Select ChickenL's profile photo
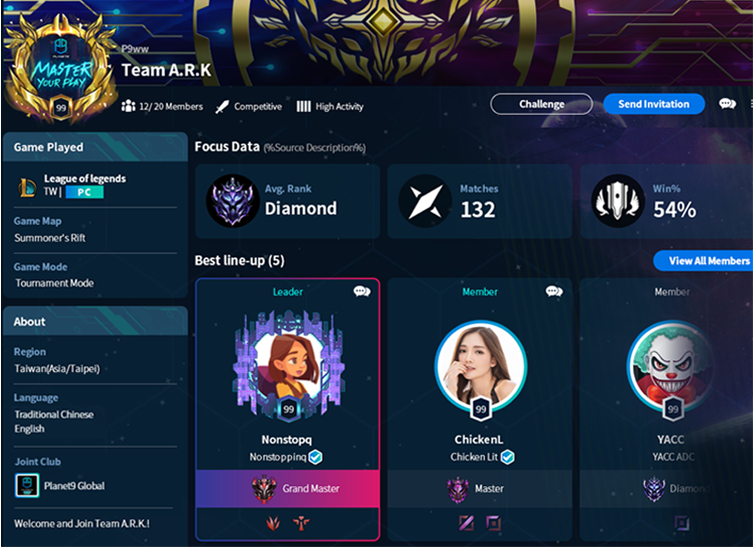The image size is (753, 547). (x=481, y=366)
